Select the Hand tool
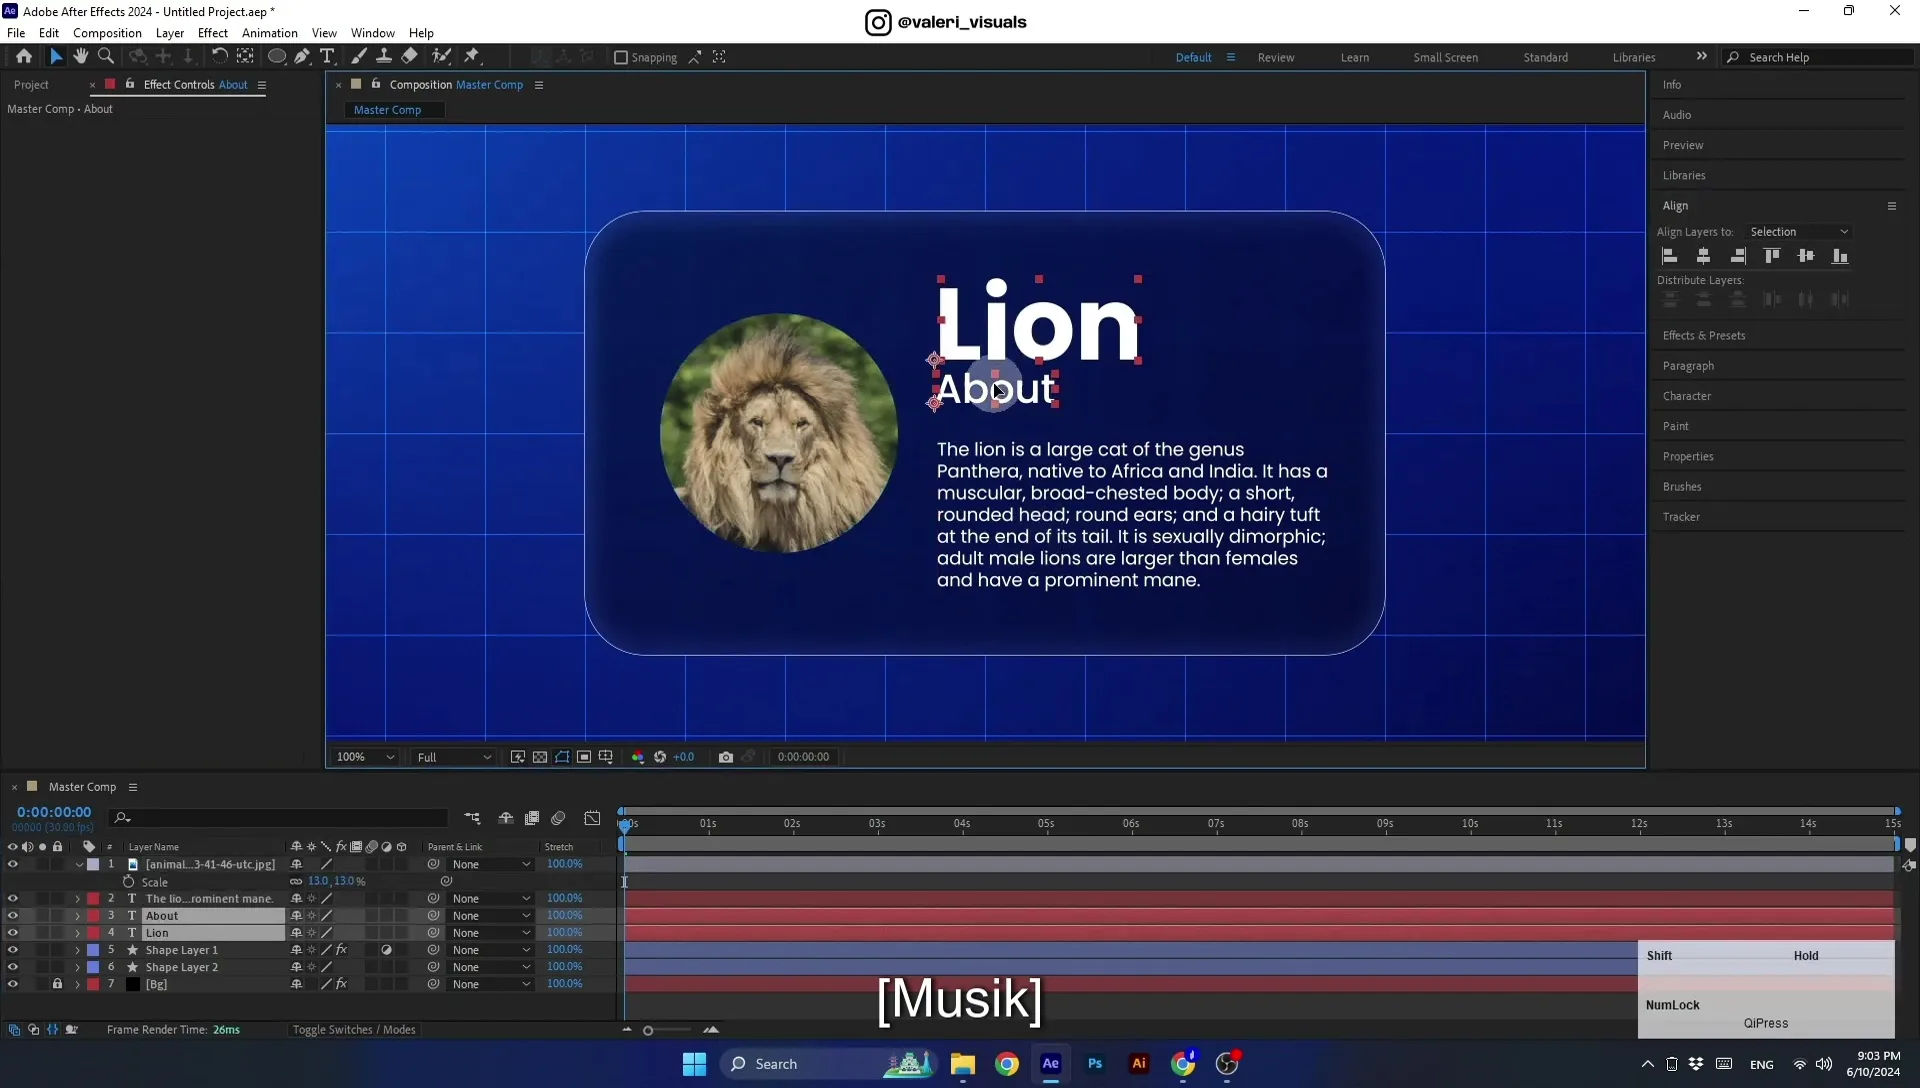 click(80, 57)
